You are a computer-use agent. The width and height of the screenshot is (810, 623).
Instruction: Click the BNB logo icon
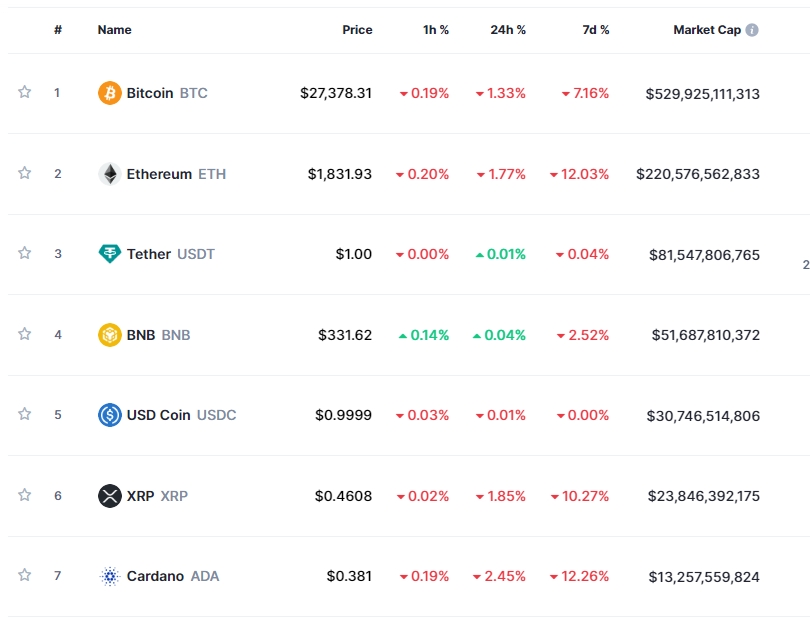110,335
